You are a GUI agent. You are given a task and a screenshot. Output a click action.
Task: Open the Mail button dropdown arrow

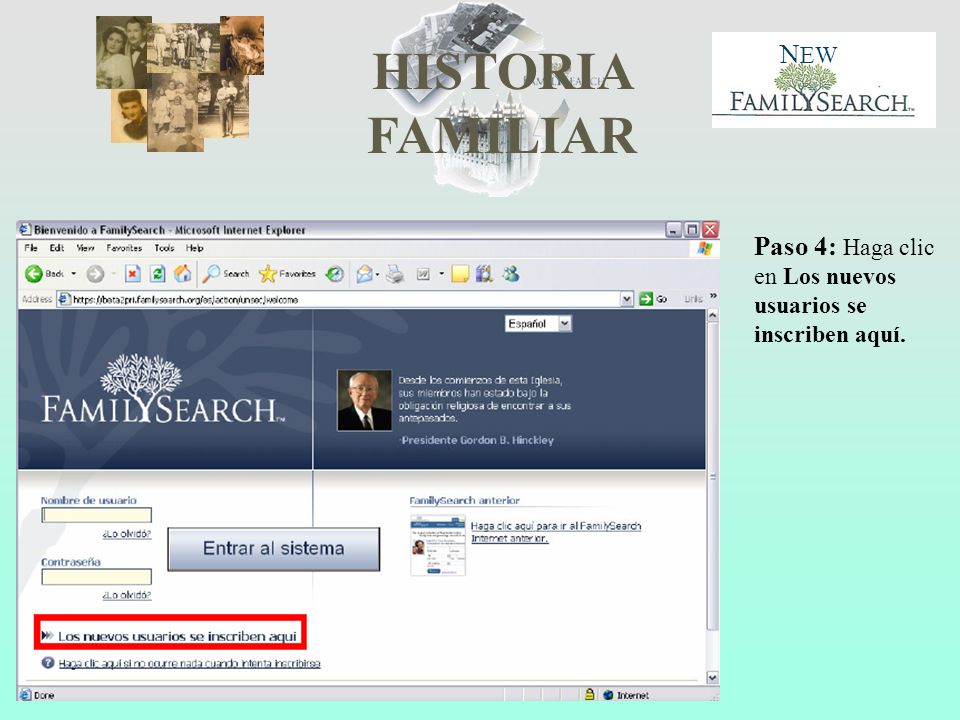377,274
